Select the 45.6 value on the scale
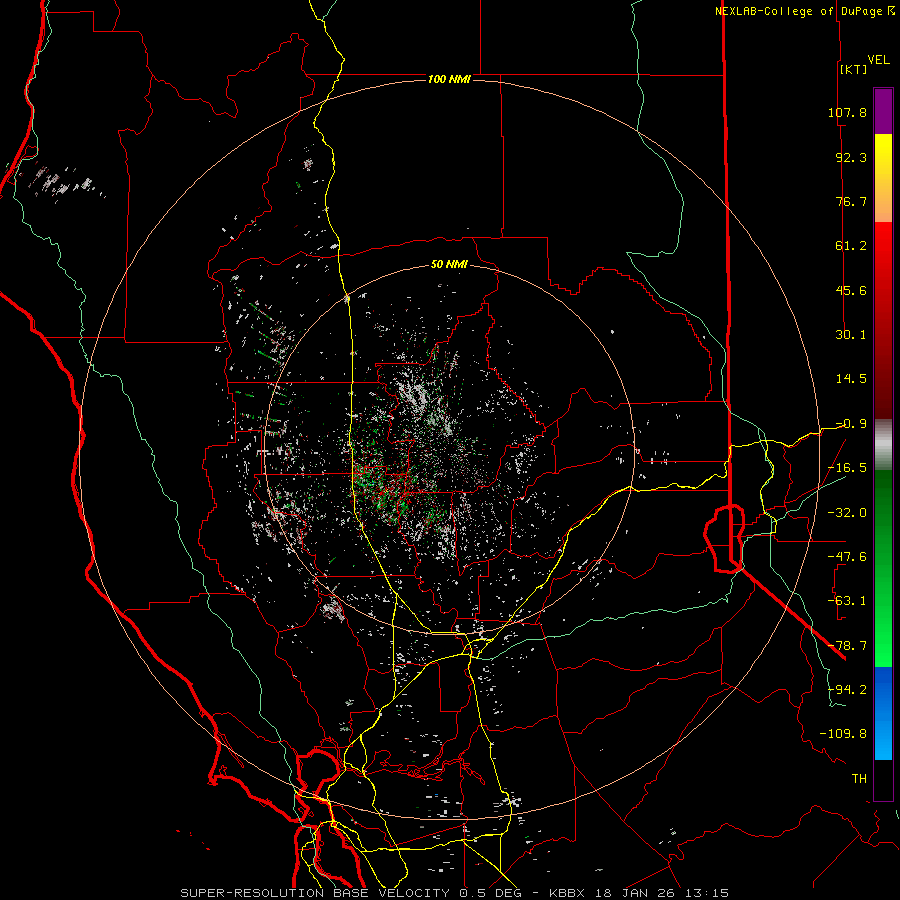The image size is (900, 900). [851, 290]
